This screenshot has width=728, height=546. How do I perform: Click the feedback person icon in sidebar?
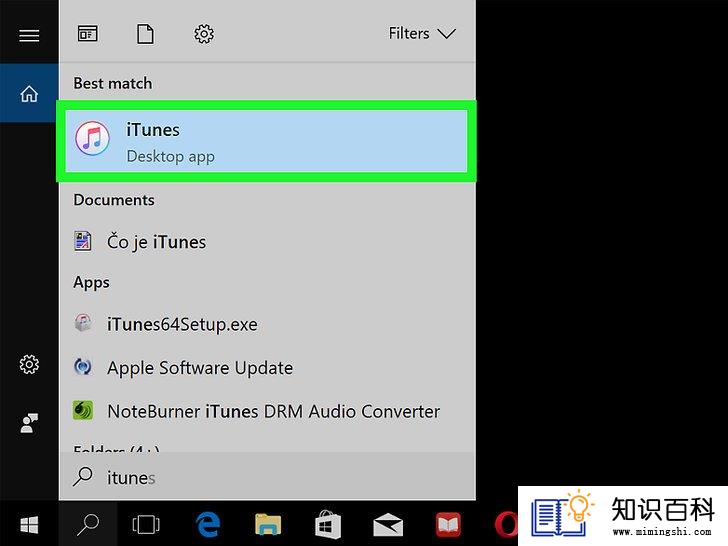pos(29,423)
